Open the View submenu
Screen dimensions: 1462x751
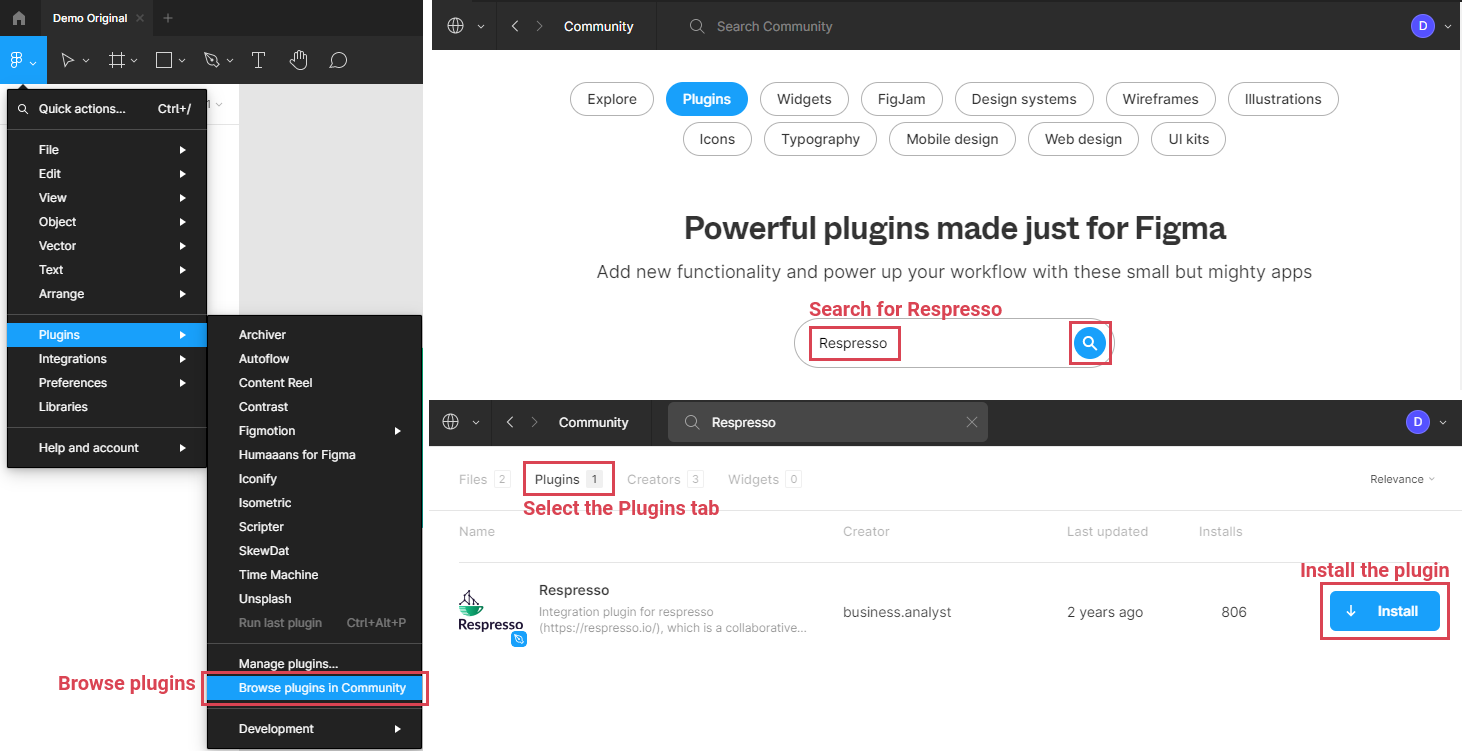[x=107, y=198]
